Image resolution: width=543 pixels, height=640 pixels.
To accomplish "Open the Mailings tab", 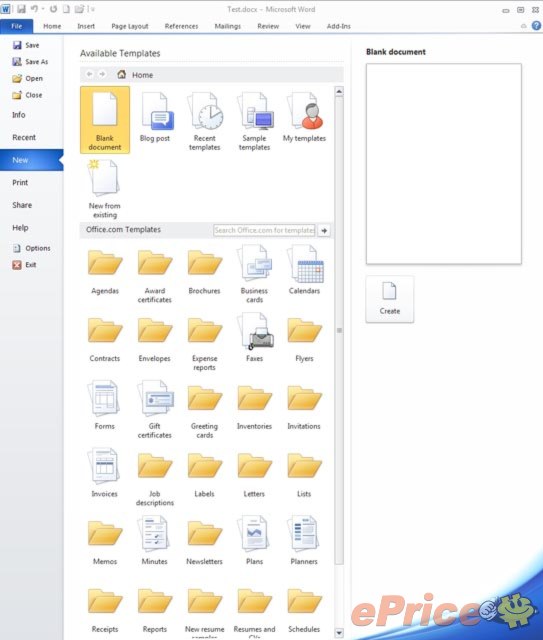I will [228, 26].
